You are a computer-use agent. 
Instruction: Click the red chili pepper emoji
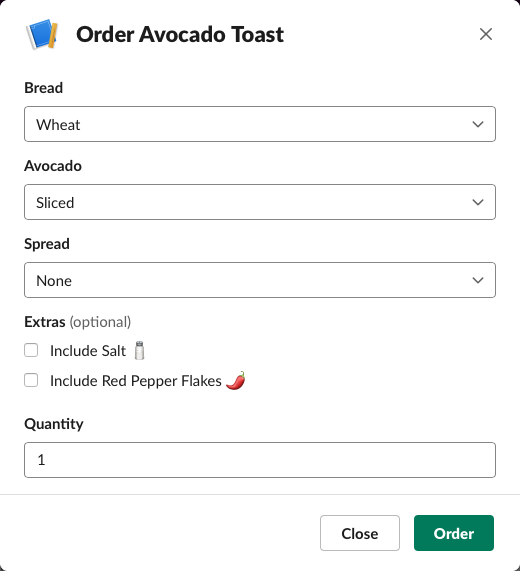click(x=236, y=381)
